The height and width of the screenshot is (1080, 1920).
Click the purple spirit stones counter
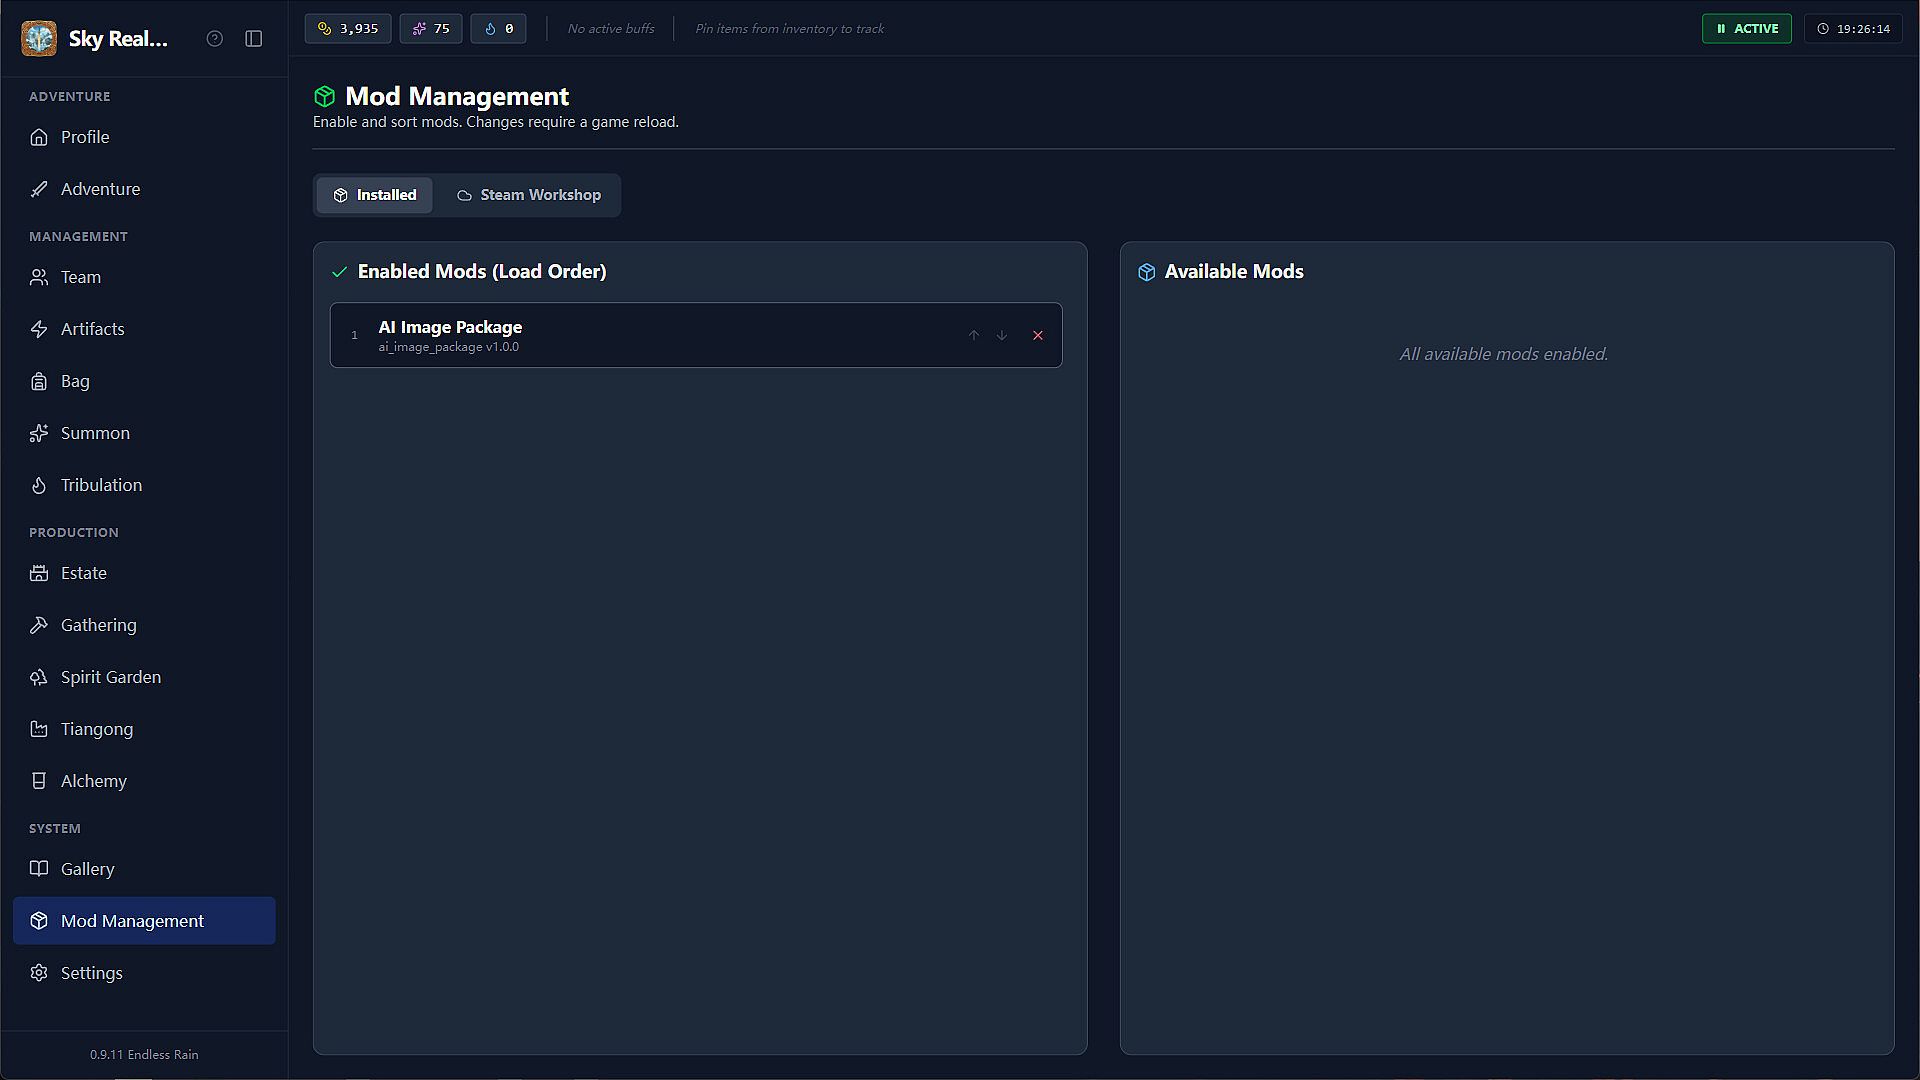[431, 29]
